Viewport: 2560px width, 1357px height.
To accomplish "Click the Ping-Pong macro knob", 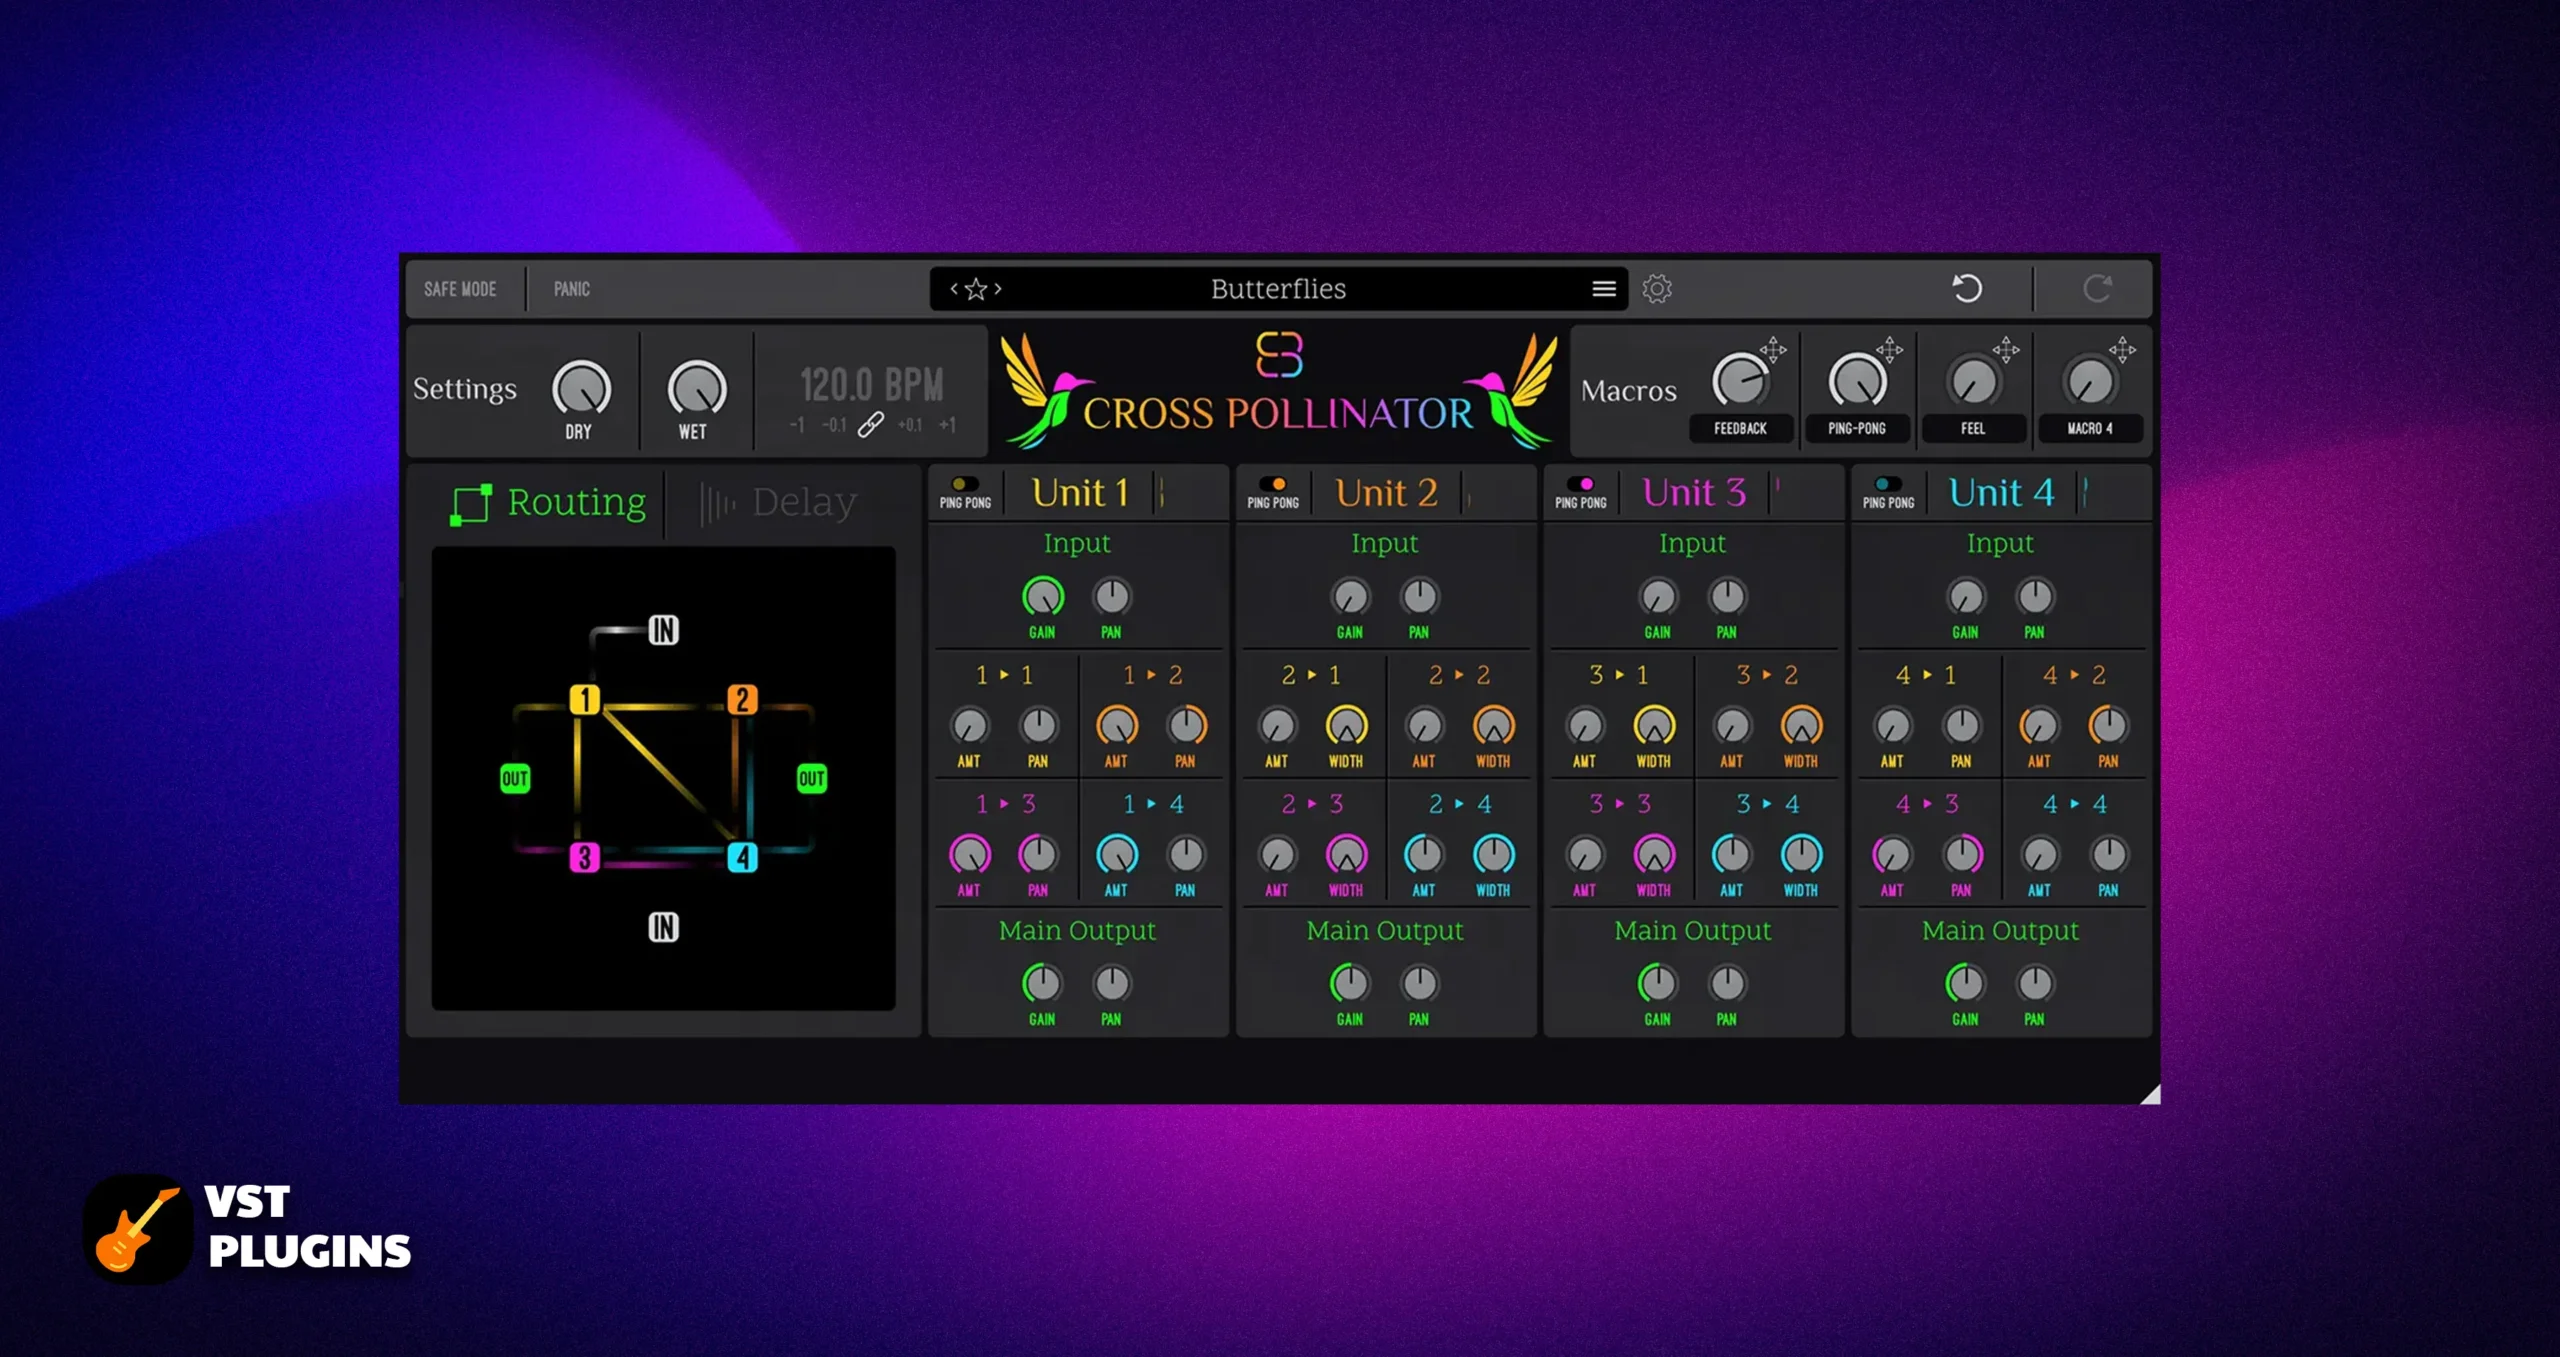I will pos(1857,380).
